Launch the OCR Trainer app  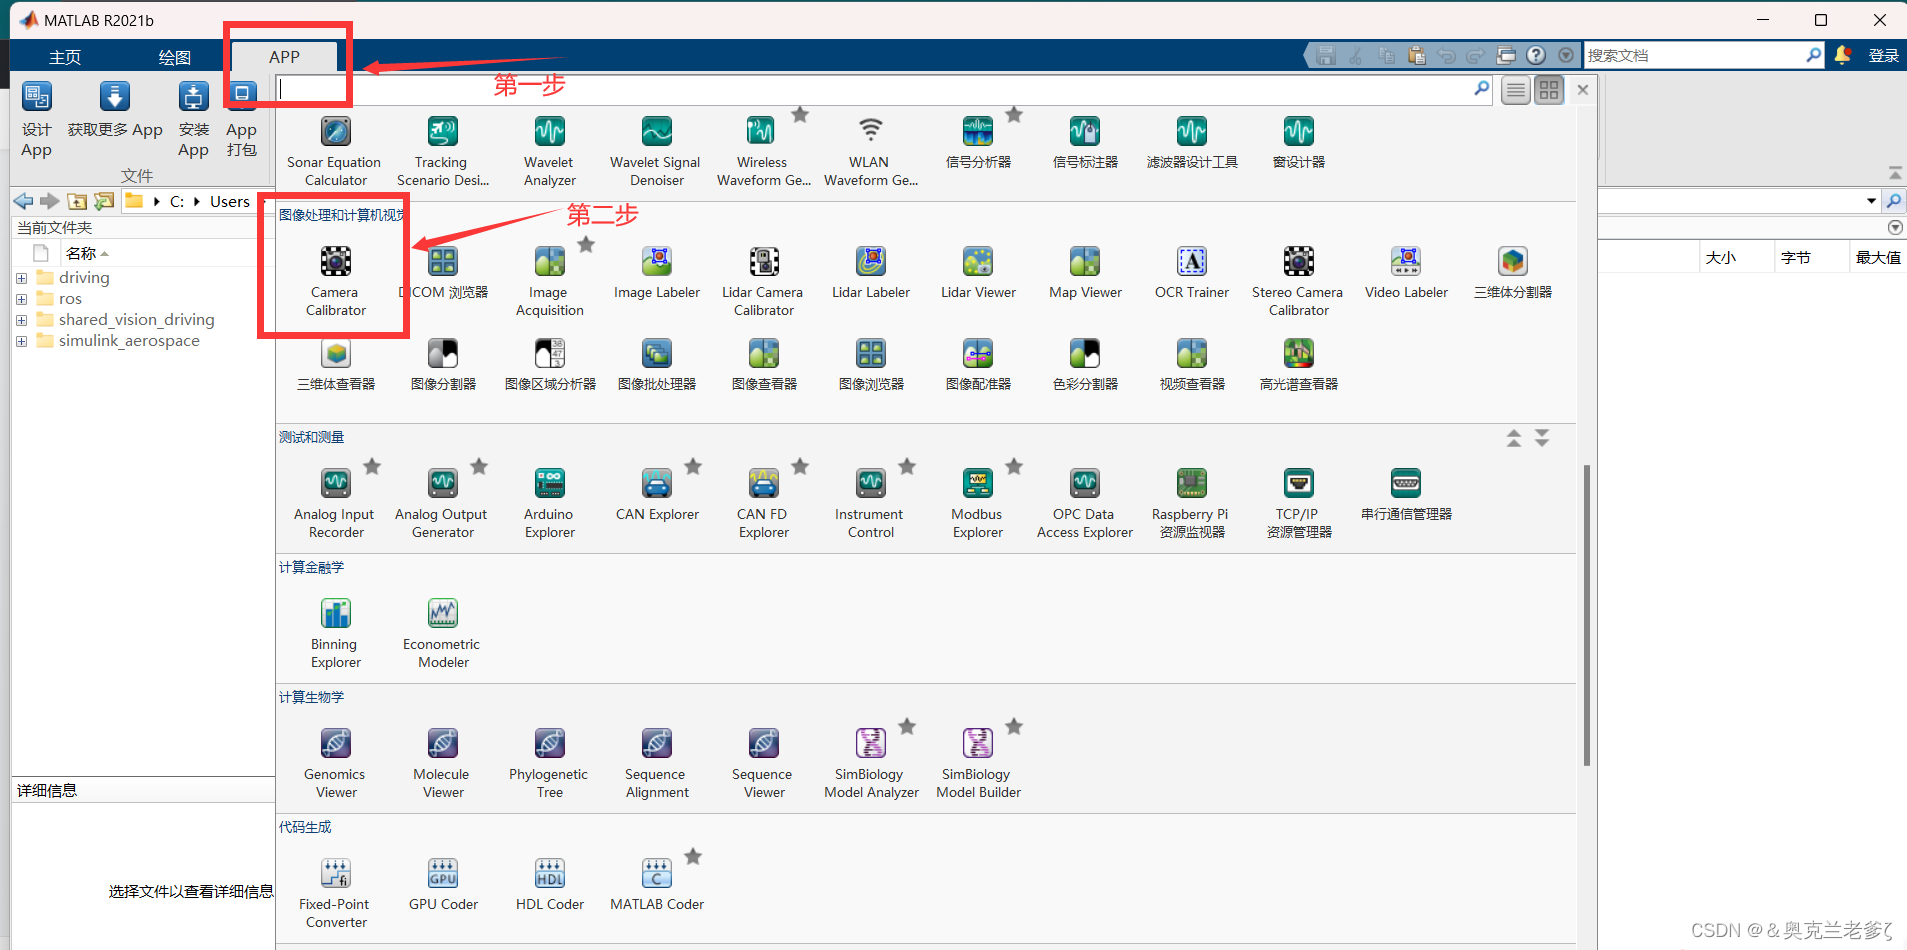[1192, 273]
